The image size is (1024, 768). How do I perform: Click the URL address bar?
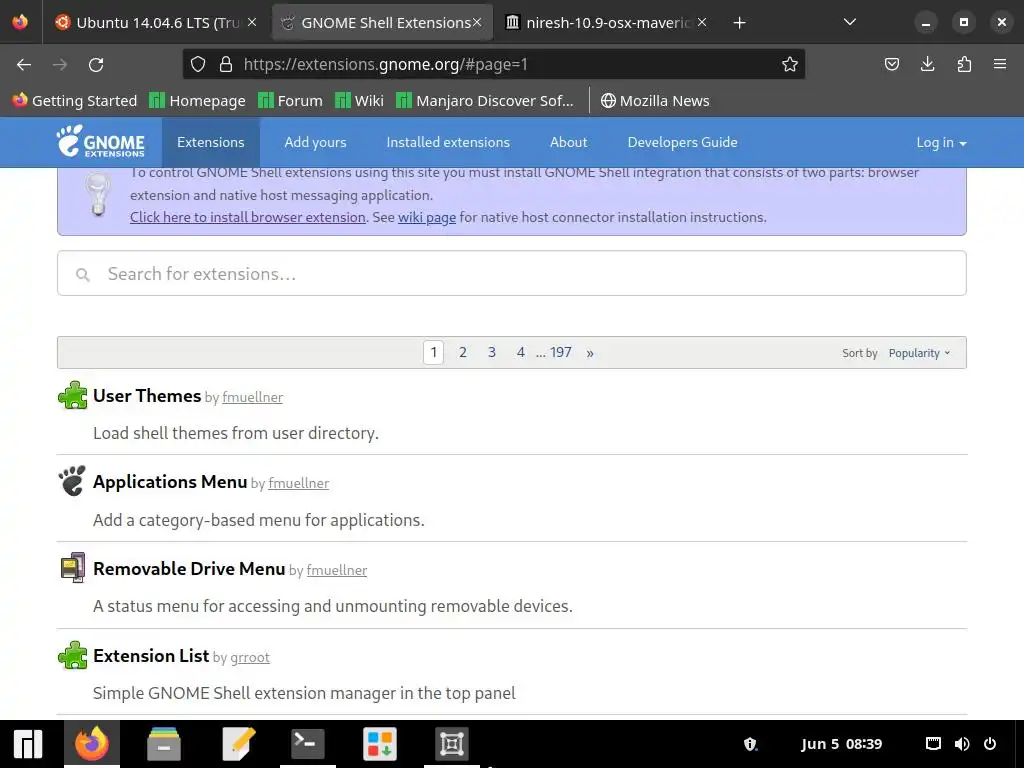pos(493,64)
